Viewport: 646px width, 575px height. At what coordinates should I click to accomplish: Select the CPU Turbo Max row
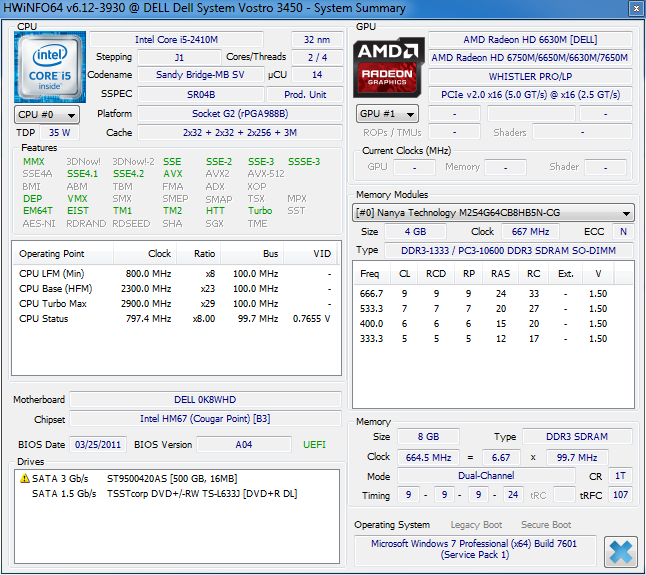[x=175, y=304]
